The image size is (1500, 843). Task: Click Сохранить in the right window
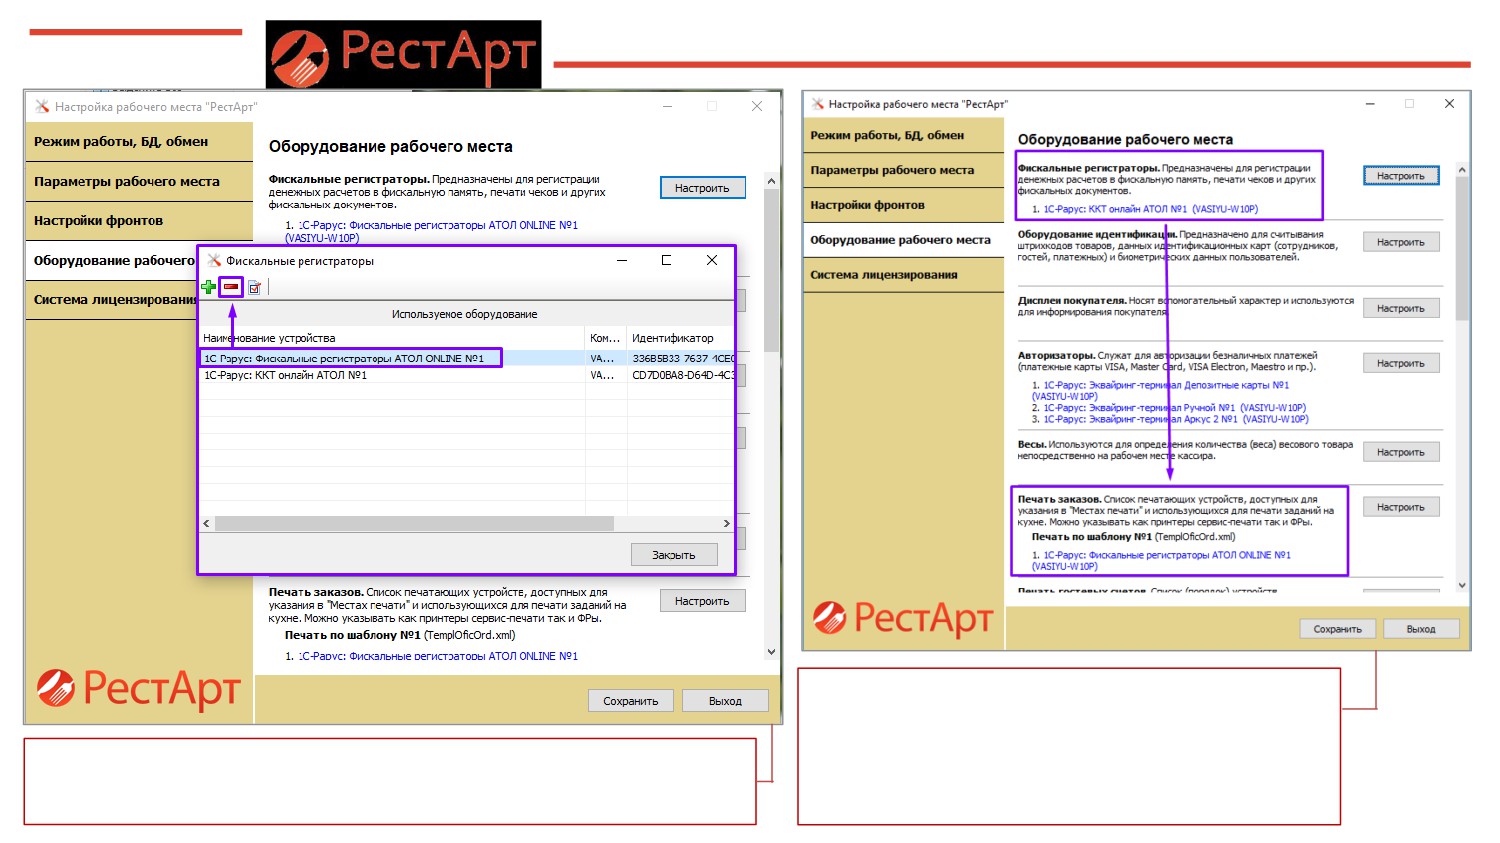[1338, 629]
